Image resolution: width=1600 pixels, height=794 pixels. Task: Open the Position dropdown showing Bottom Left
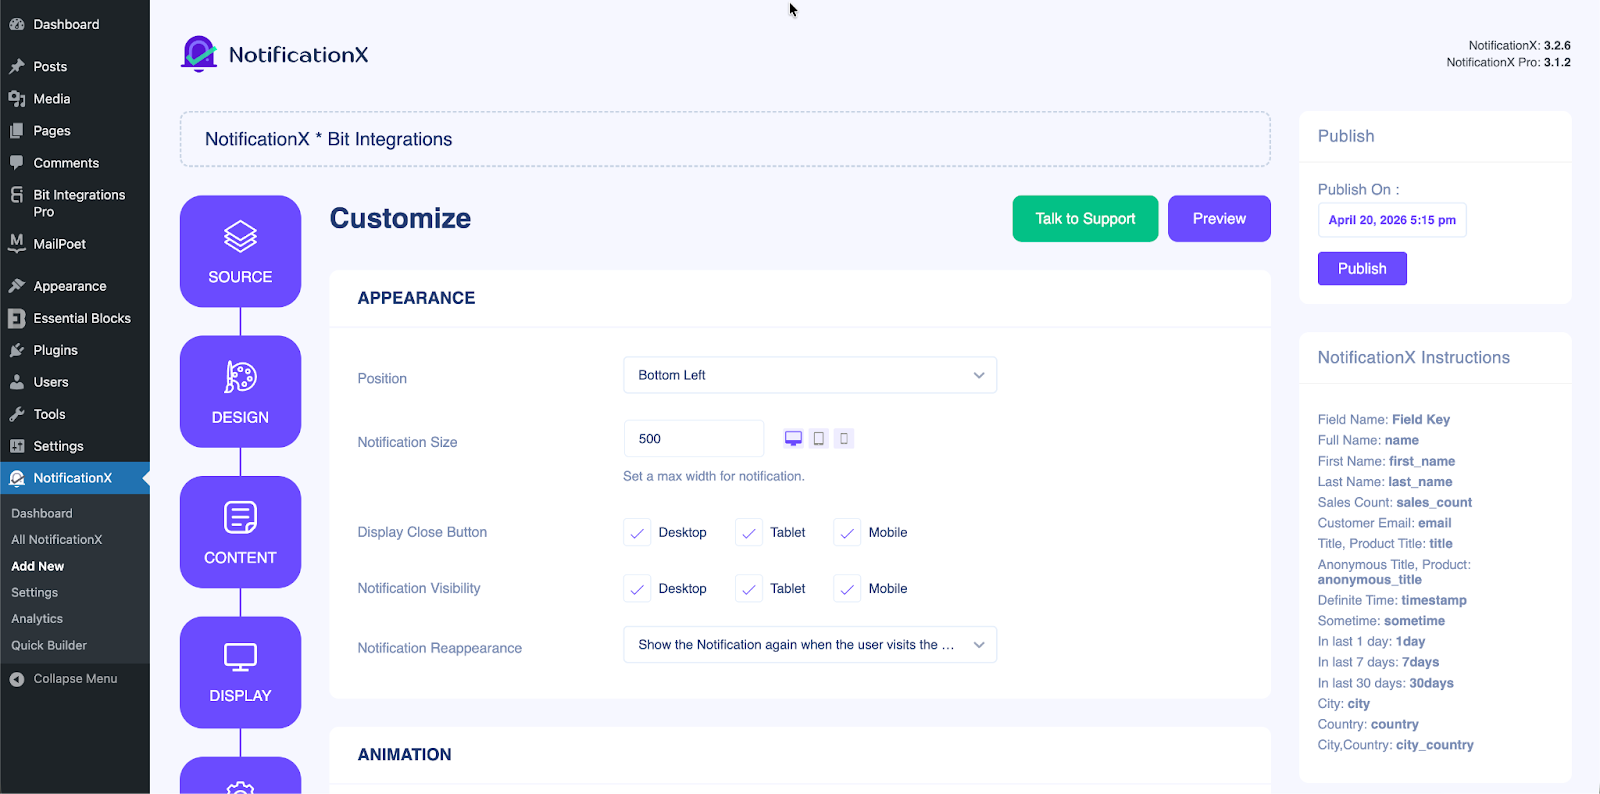pyautogui.click(x=810, y=375)
